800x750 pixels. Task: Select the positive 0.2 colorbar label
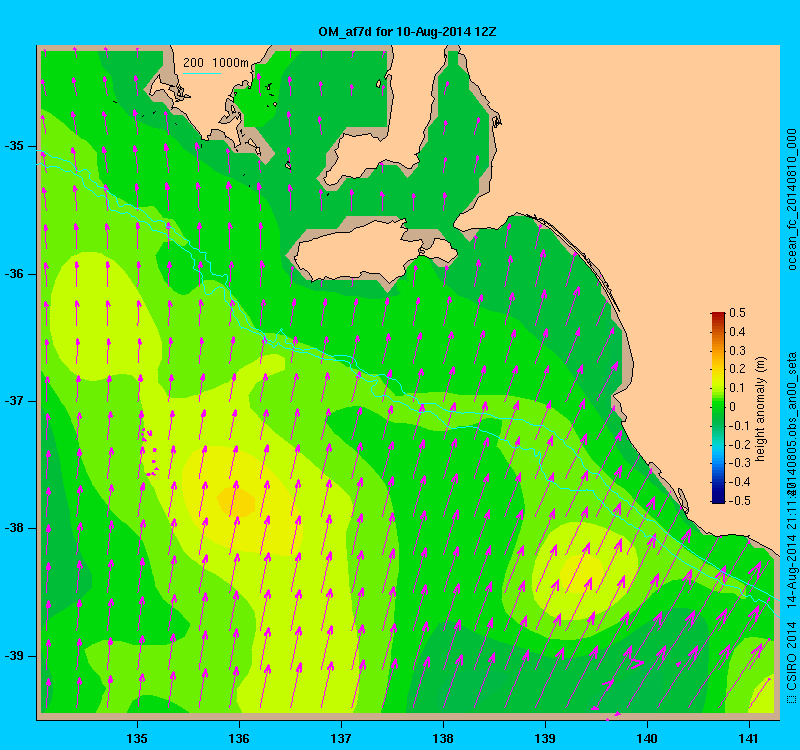737,369
